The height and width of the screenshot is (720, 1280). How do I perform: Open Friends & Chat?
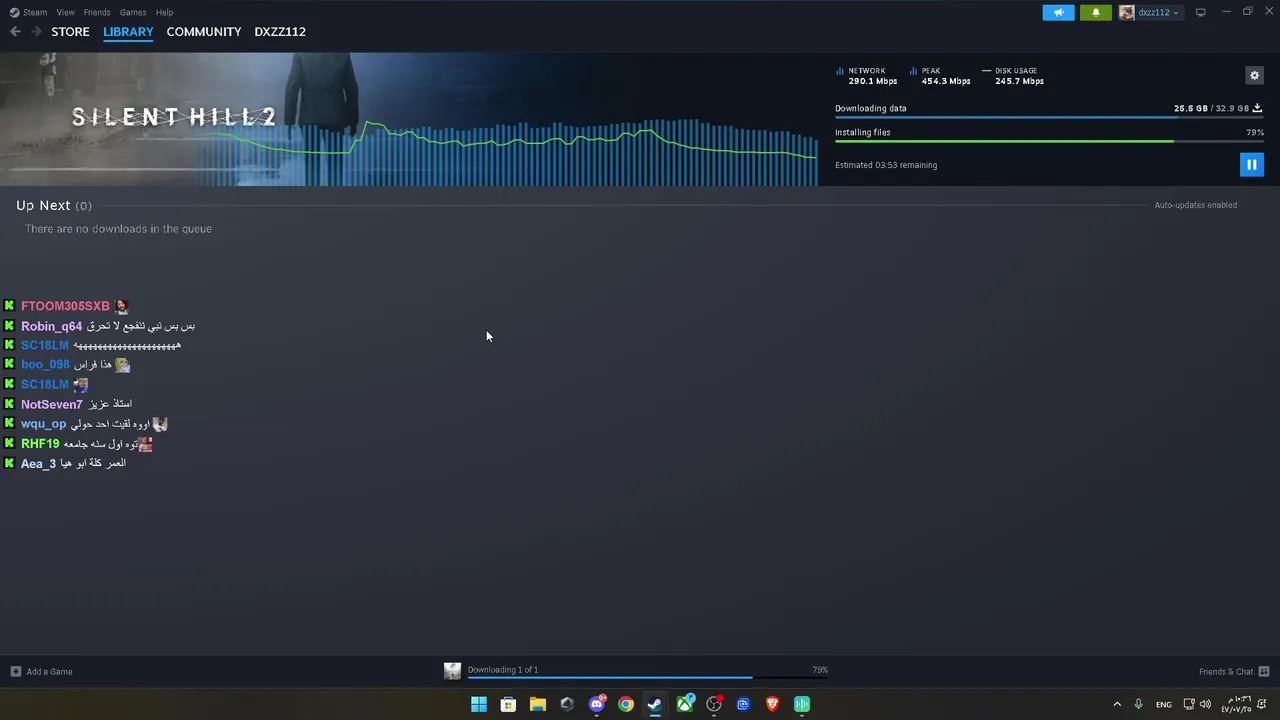point(1226,672)
